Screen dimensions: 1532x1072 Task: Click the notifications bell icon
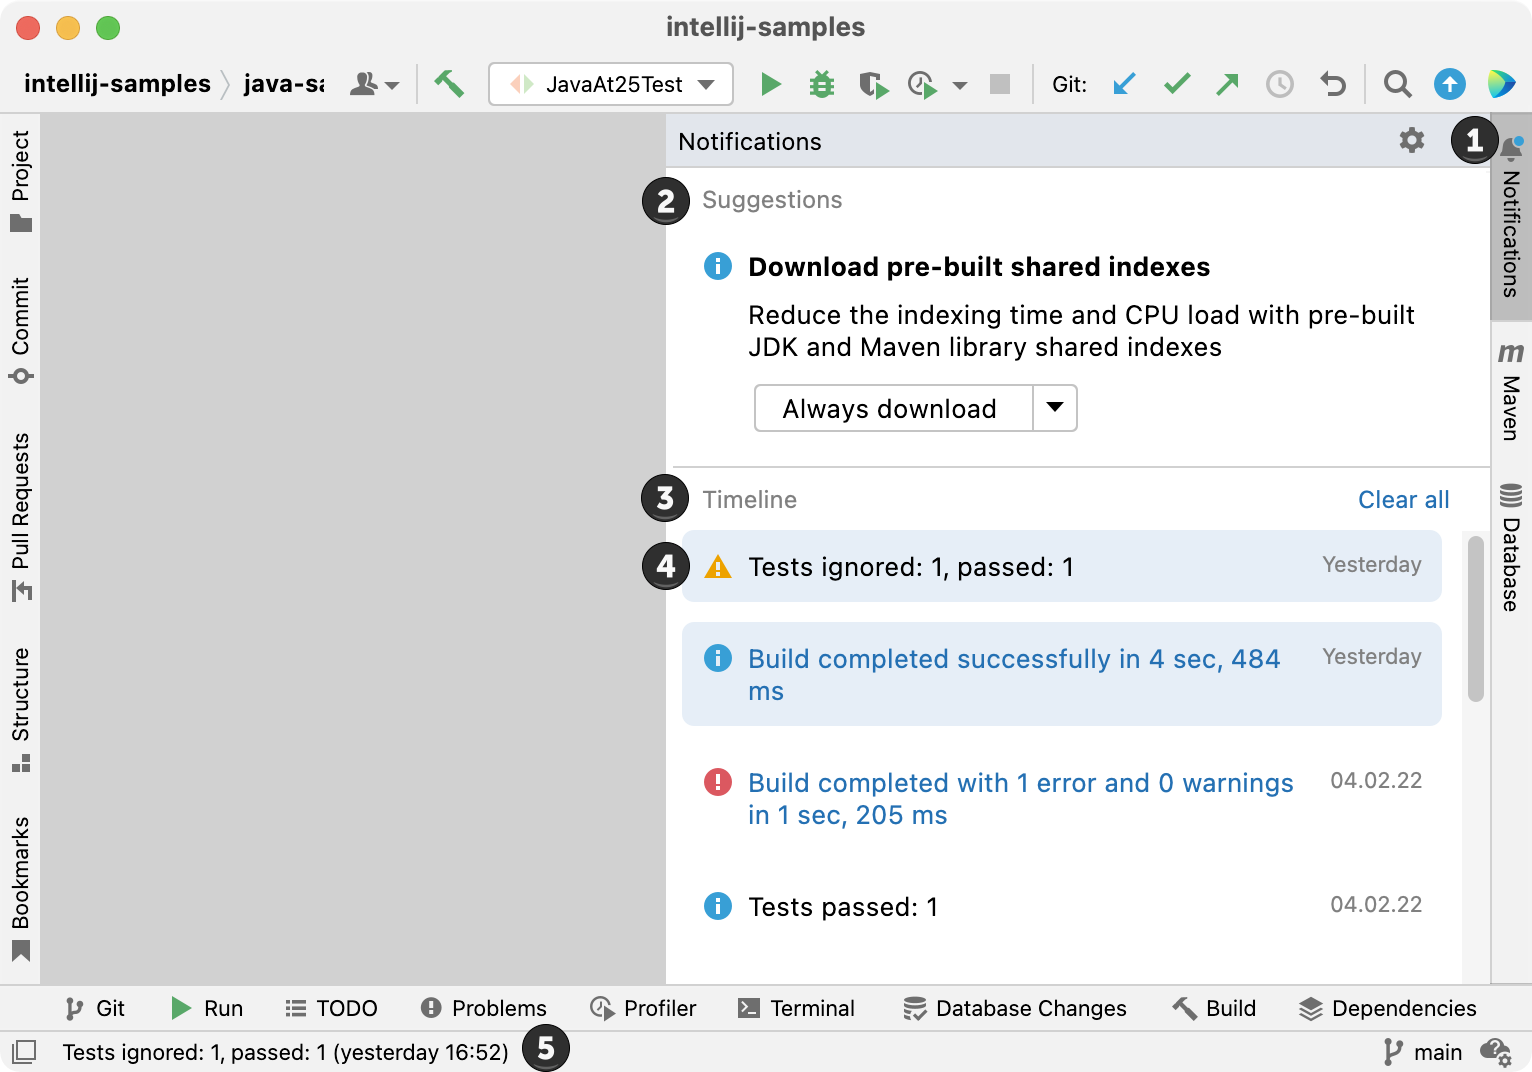tap(1511, 148)
